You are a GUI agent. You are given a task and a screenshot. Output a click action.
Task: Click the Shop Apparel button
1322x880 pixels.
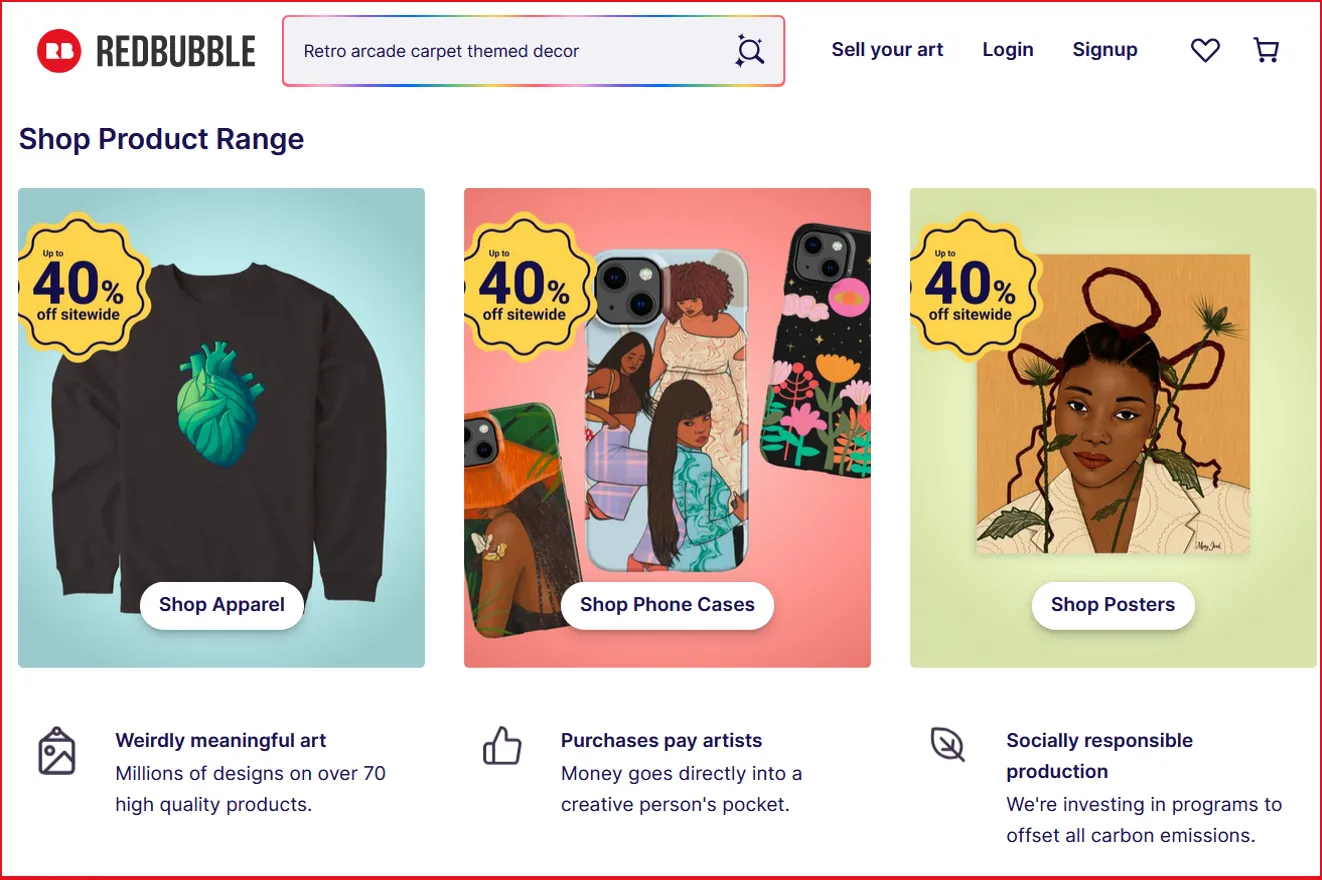coord(221,605)
